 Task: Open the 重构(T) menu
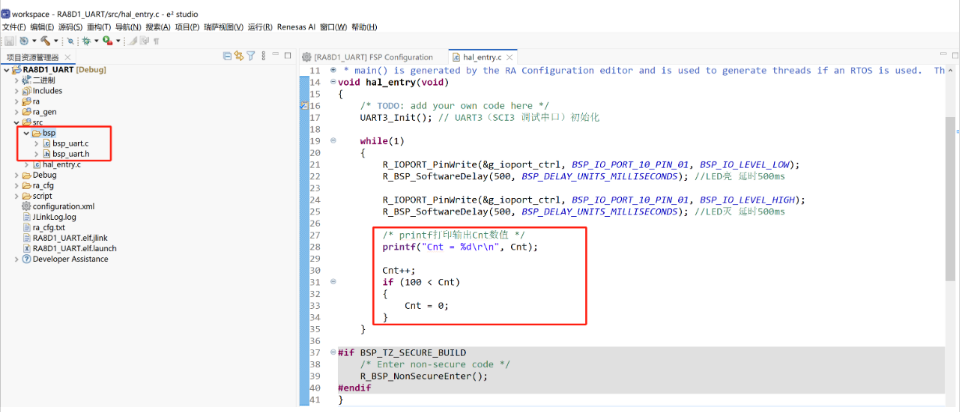[x=99, y=28]
